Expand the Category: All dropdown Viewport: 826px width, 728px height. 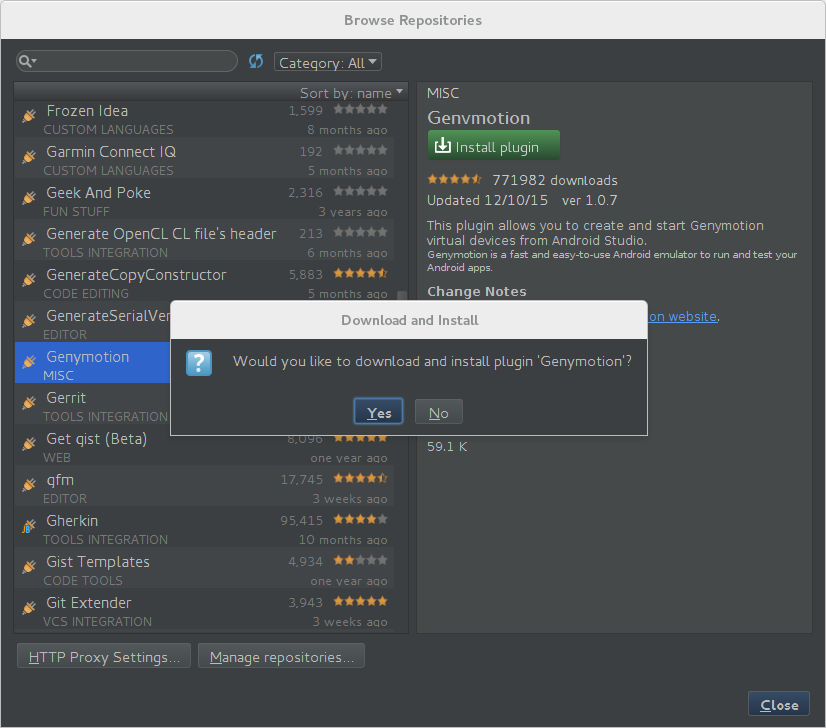click(328, 62)
